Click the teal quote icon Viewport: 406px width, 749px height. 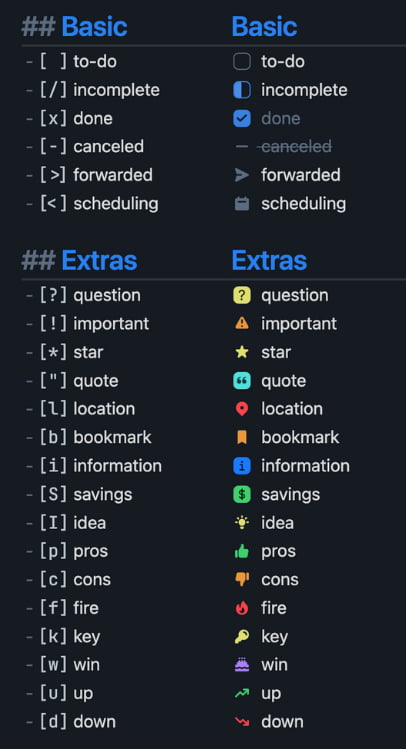(x=242, y=381)
